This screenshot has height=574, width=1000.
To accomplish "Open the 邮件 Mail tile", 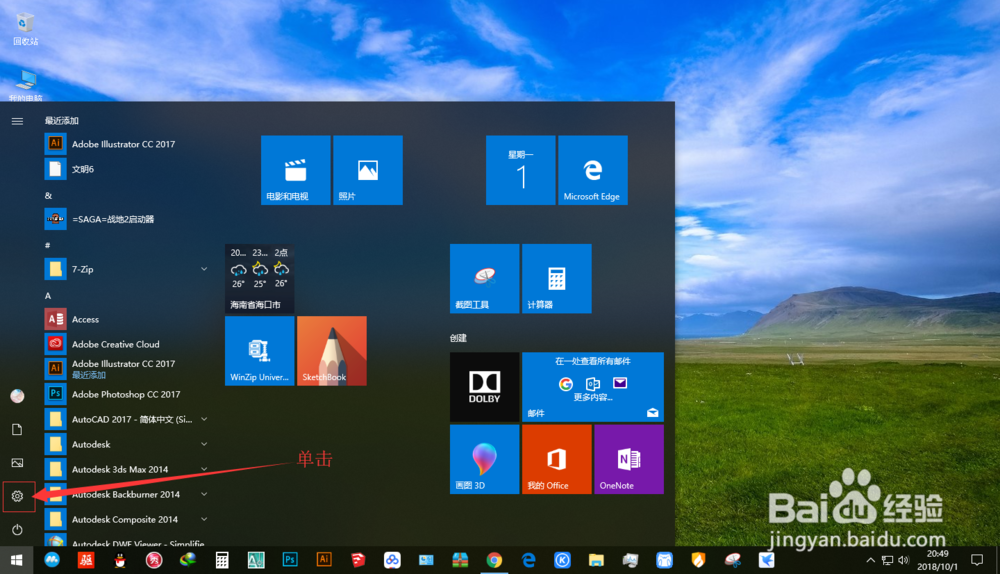I will [592, 386].
